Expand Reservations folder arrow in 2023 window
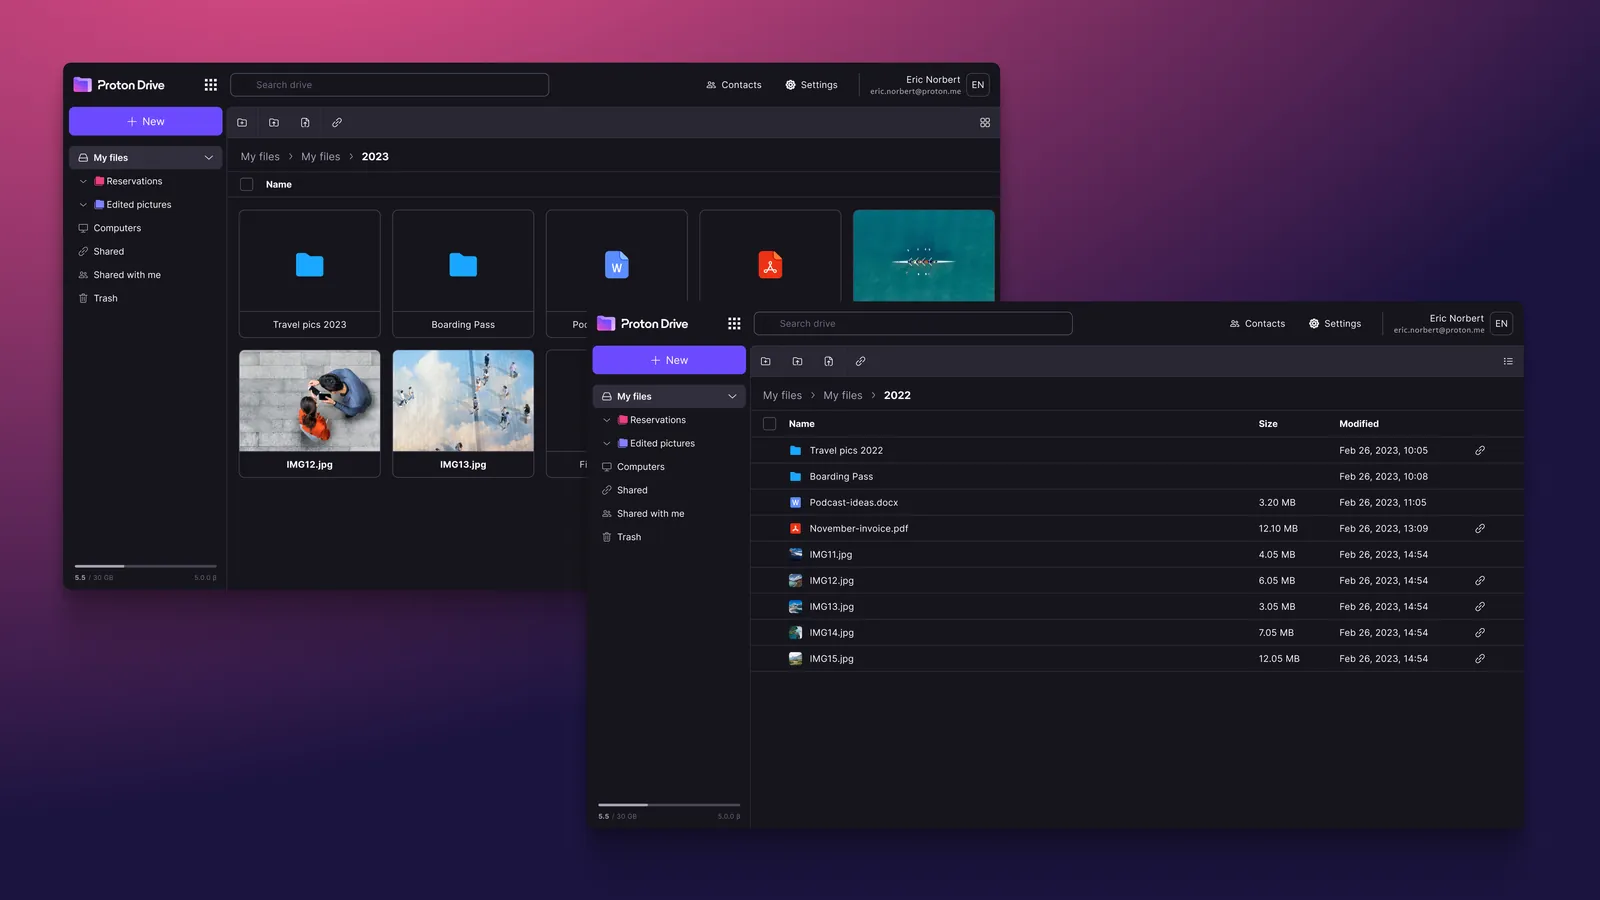This screenshot has height=900, width=1600. coord(83,182)
